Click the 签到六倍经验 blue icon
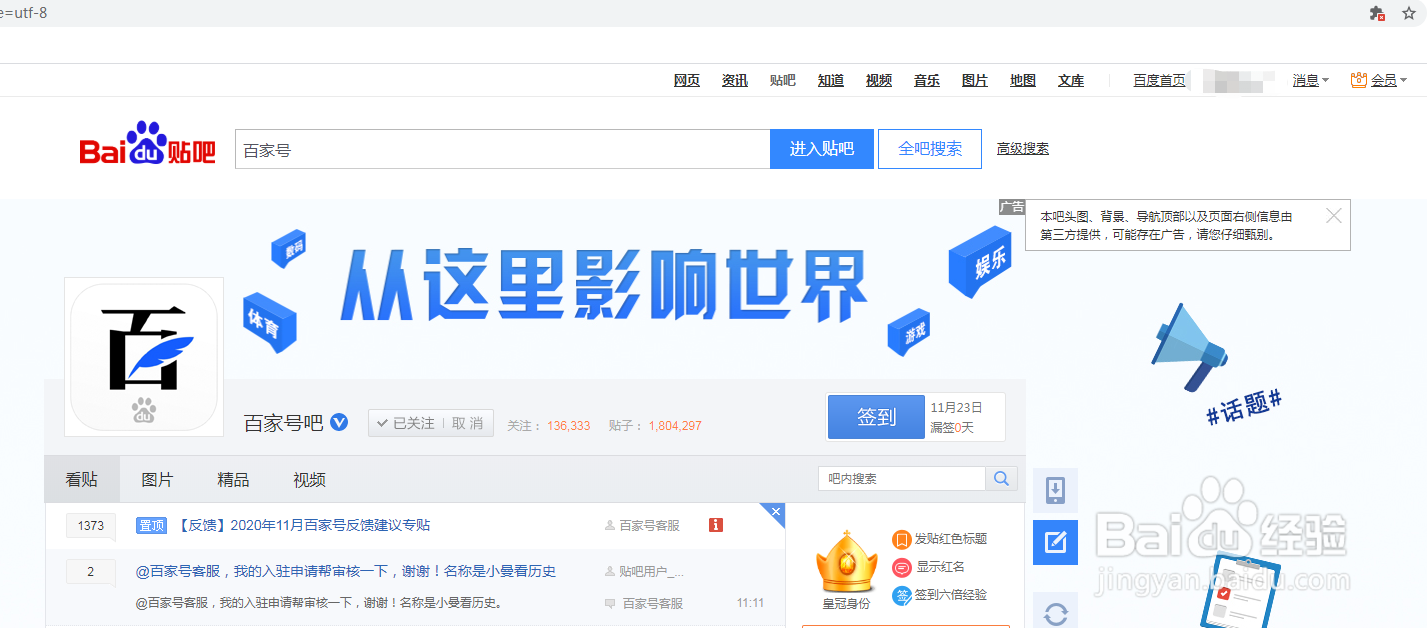1427x628 pixels. [x=901, y=595]
